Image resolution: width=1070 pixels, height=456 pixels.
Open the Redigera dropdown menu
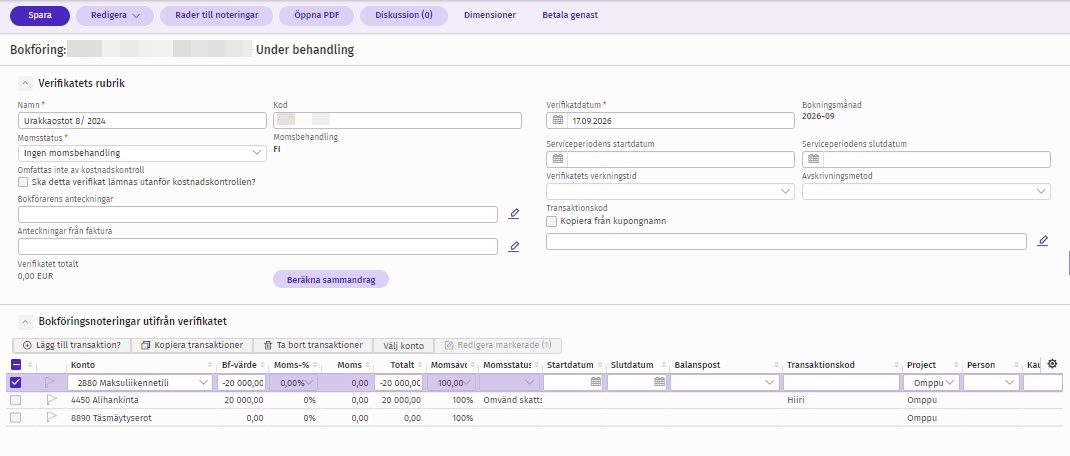115,15
